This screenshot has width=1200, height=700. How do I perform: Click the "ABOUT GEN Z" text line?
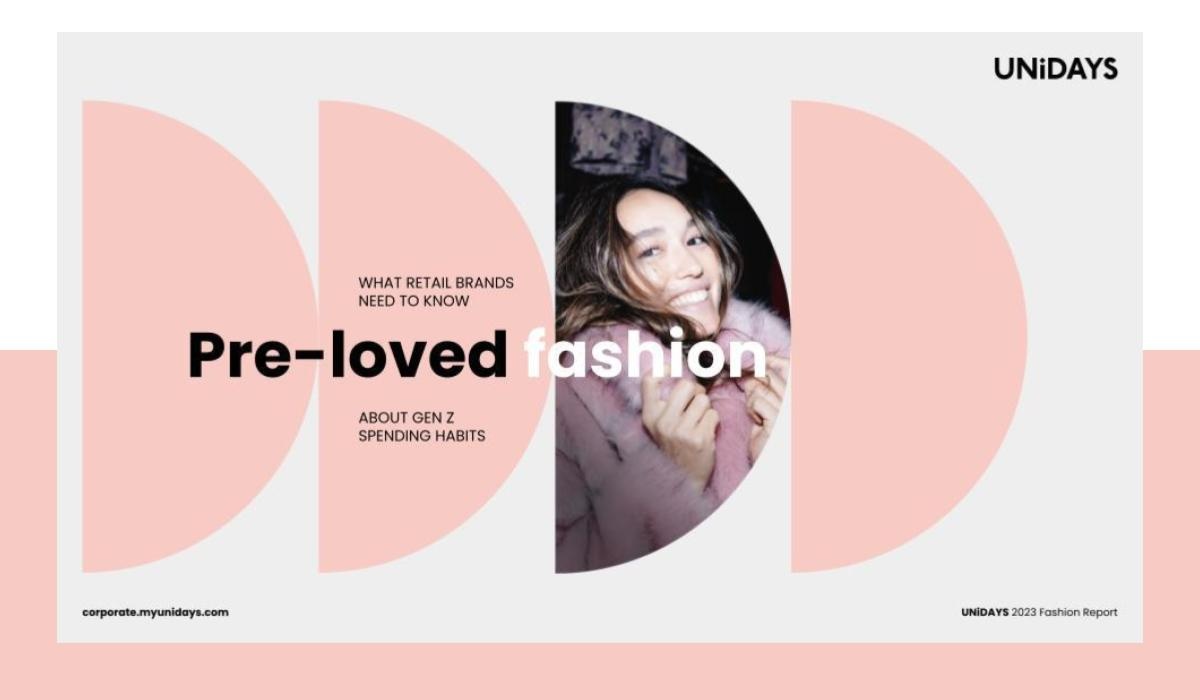tap(406, 418)
